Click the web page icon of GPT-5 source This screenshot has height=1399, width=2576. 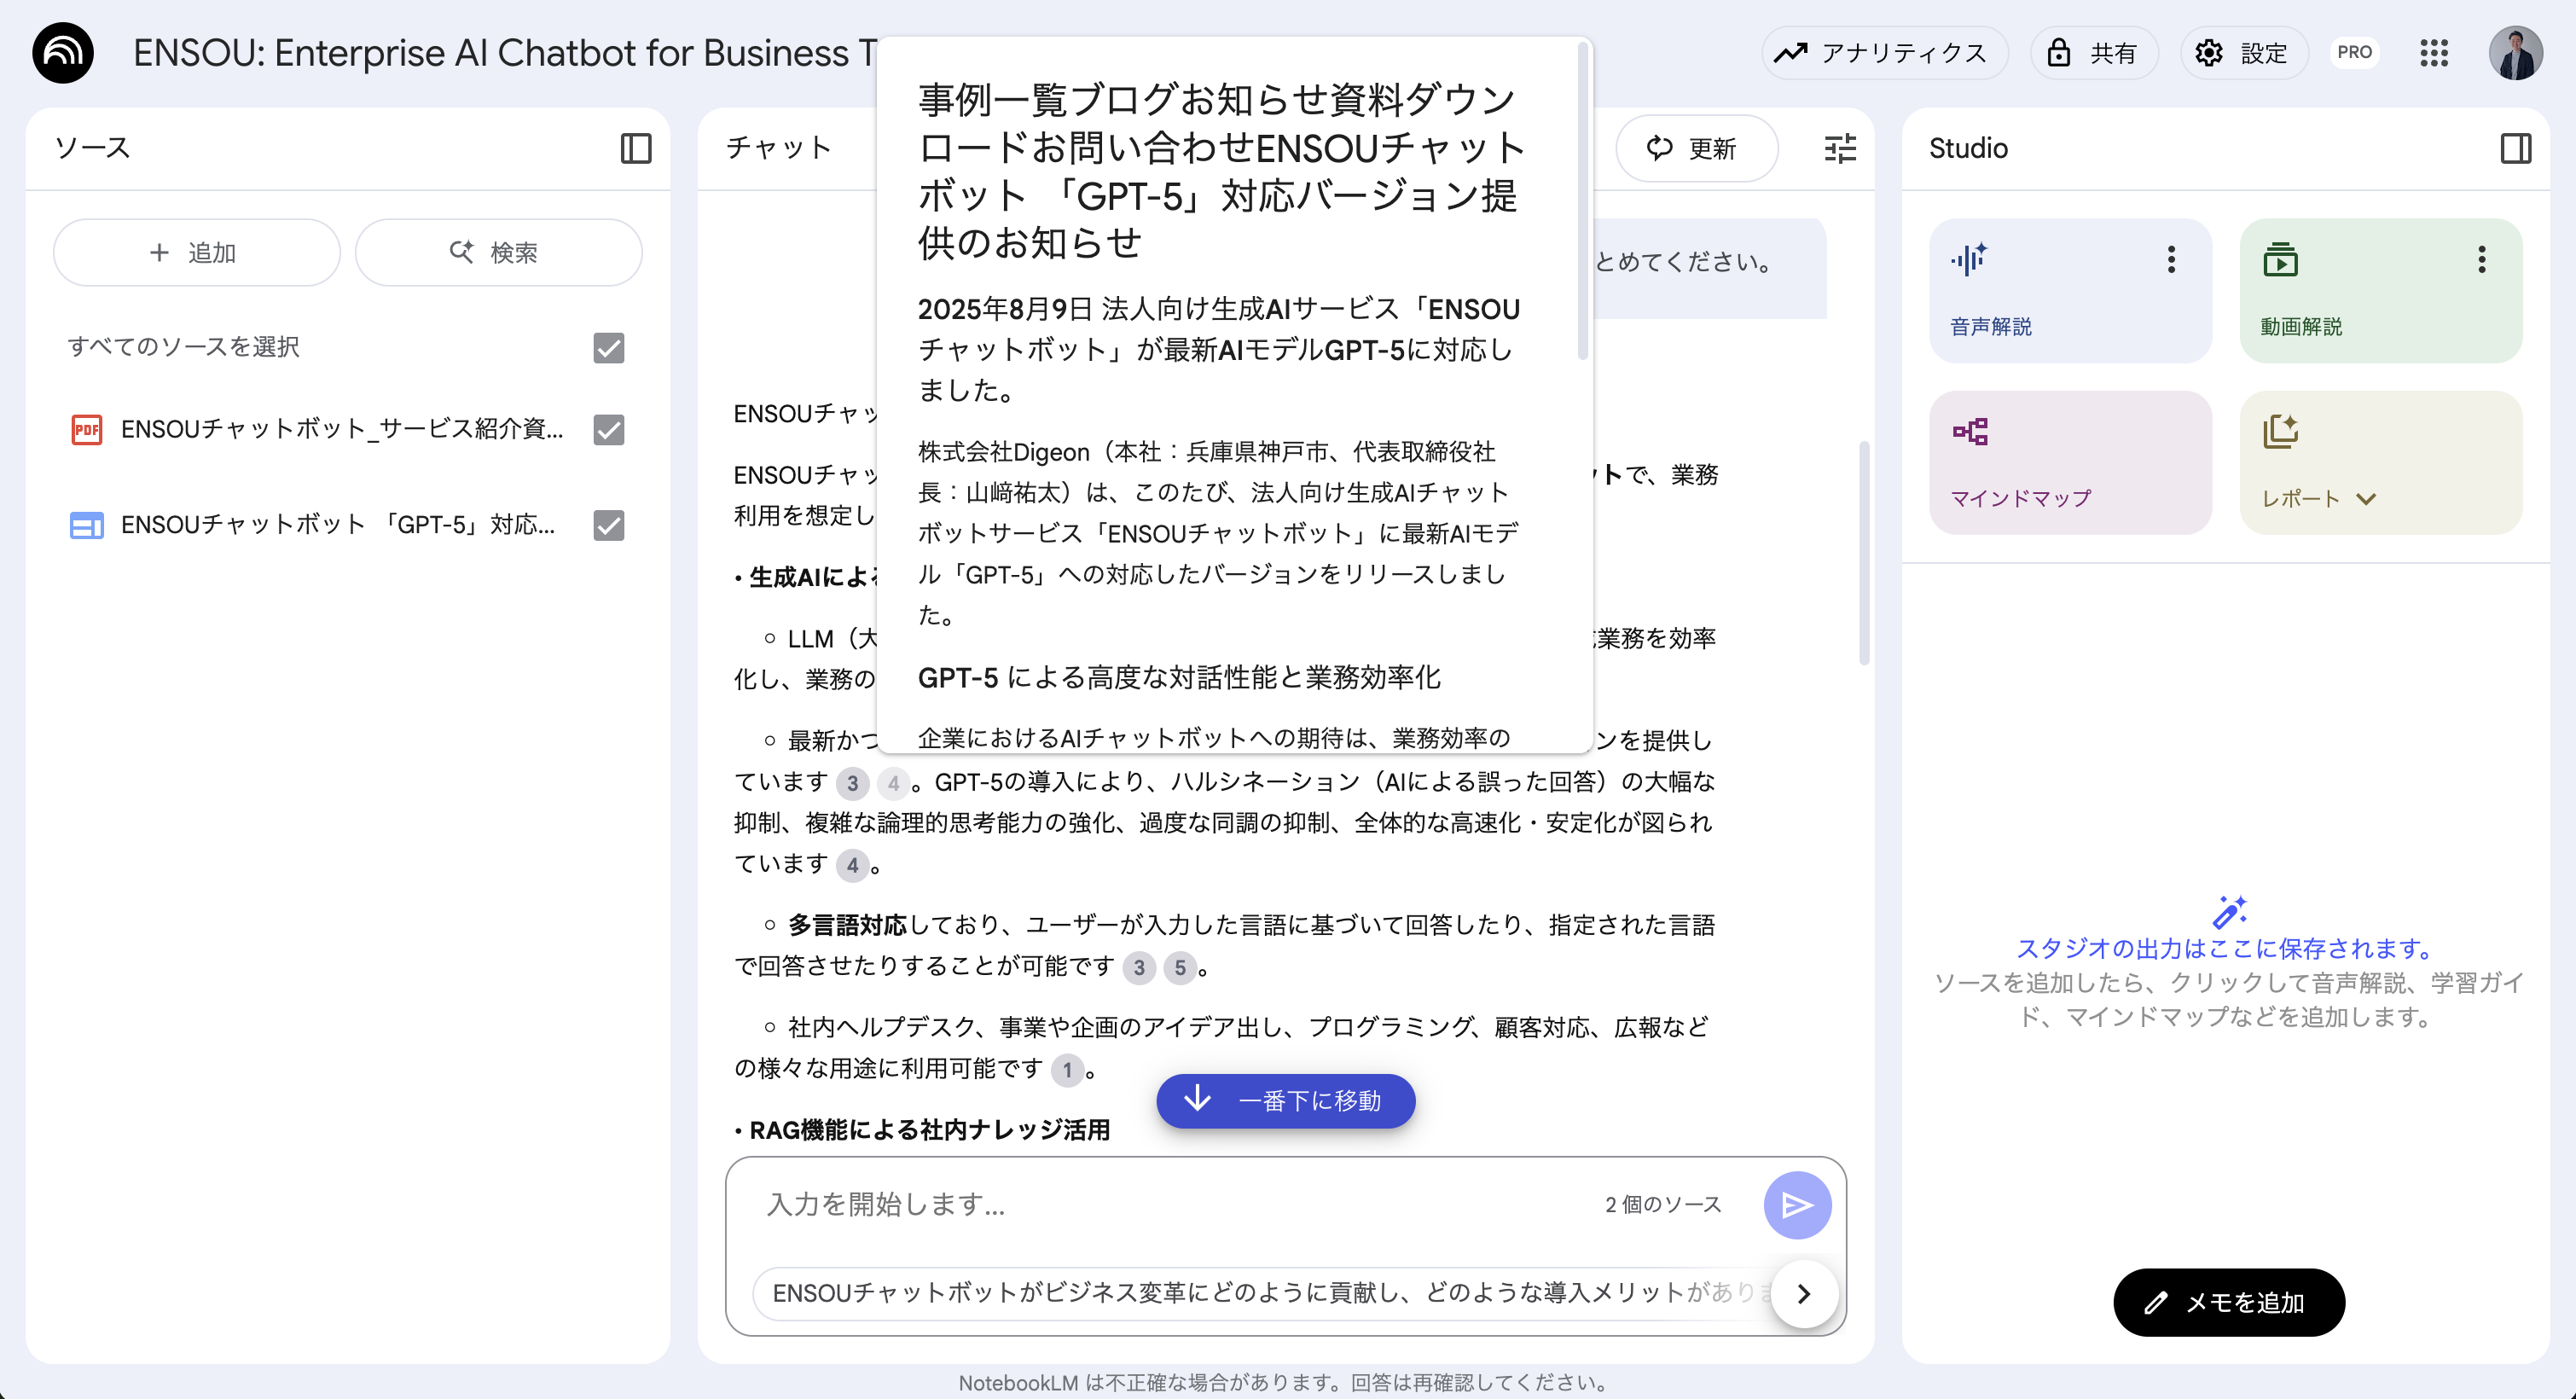(87, 525)
